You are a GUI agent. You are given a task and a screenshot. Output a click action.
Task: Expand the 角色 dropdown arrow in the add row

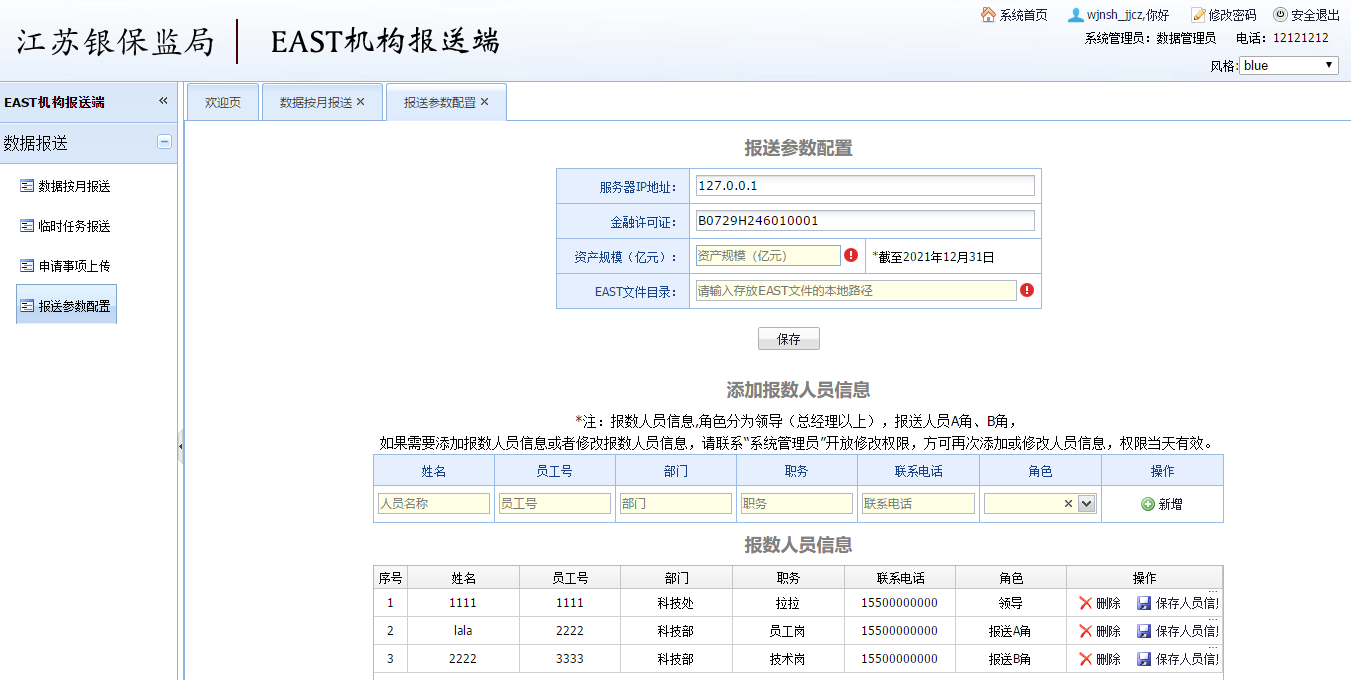pos(1087,504)
